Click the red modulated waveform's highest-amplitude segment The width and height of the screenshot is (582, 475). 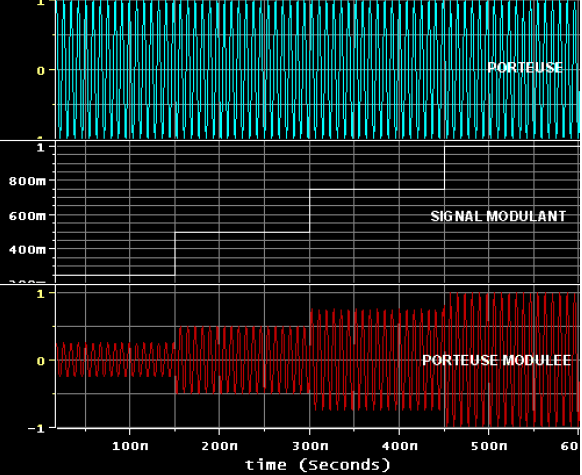coord(512,359)
